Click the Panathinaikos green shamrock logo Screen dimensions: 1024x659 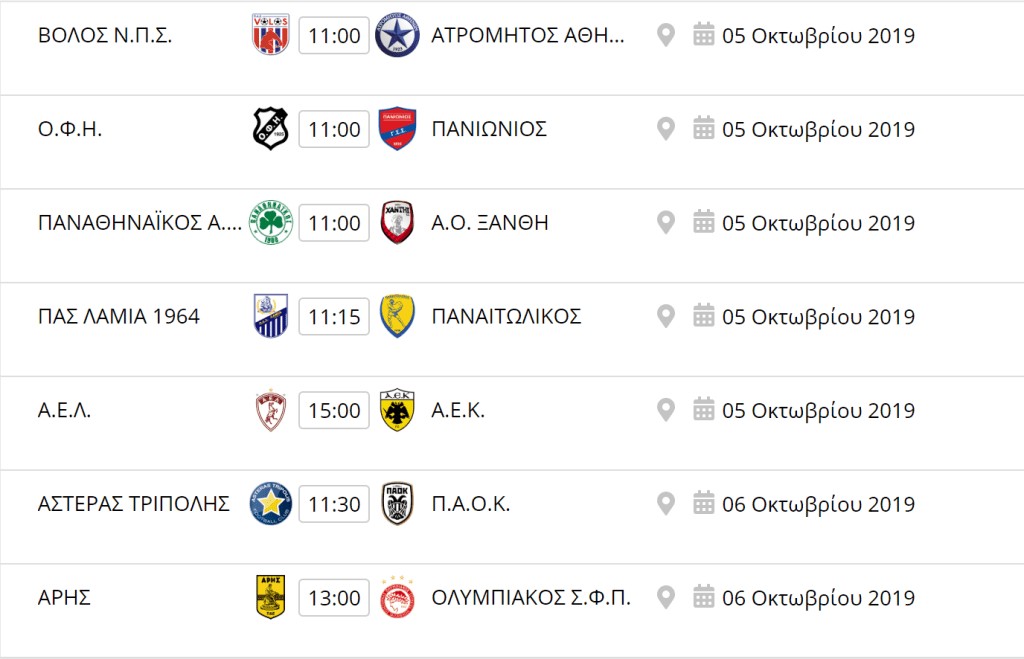(271, 223)
